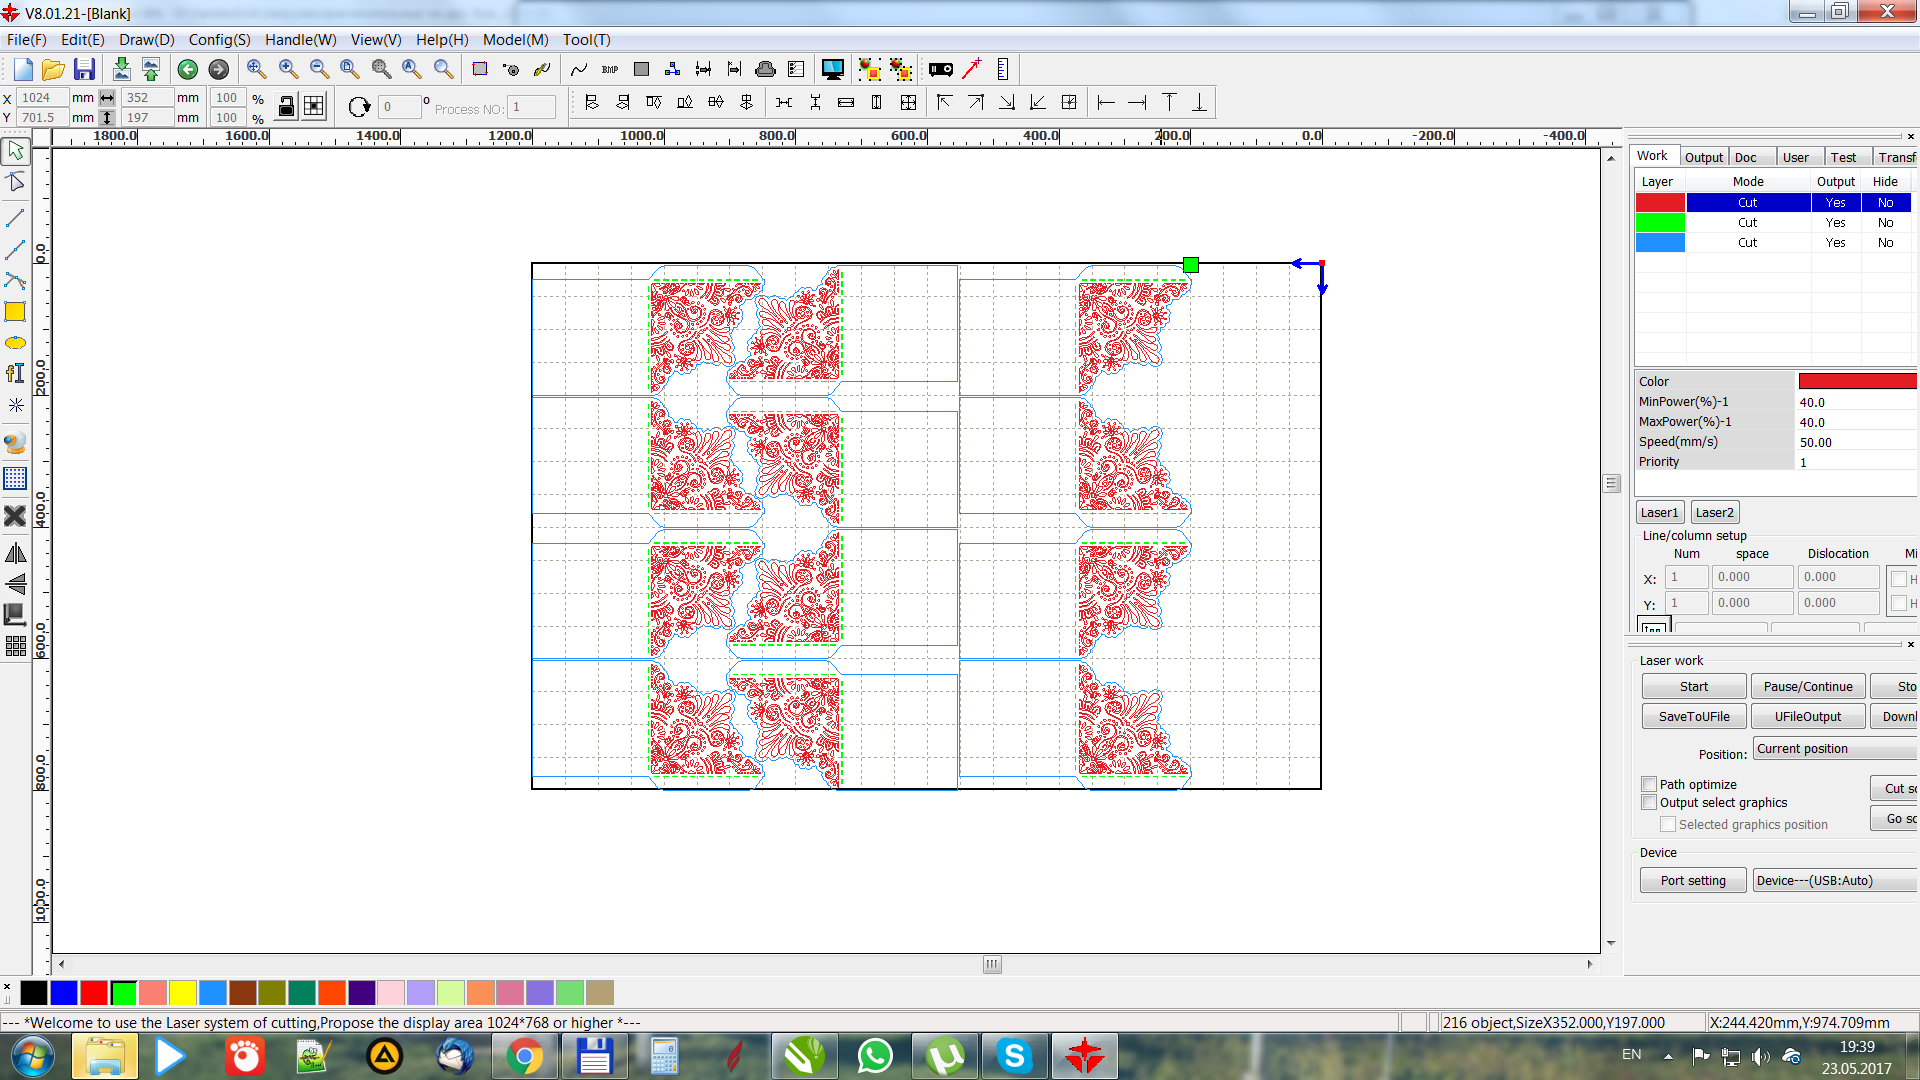Screen dimensions: 1920x1080
Task: Open the Device USB Auto dropdown
Action: [1835, 880]
